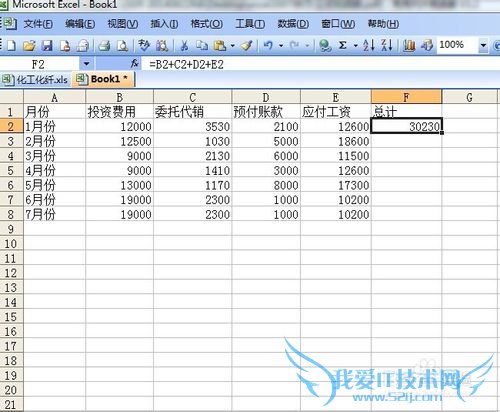Save the workbook with the floppy disk icon
This screenshot has width=500, height=412.
(47, 45)
